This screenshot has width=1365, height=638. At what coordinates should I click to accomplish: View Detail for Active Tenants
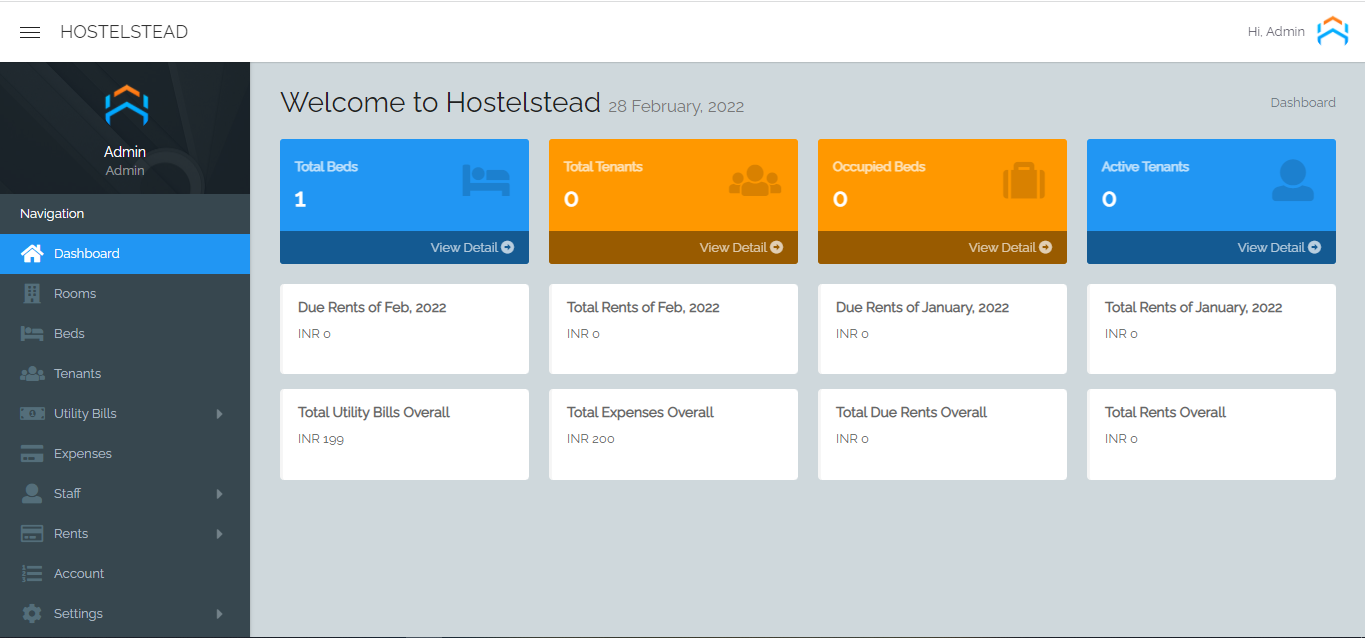(1279, 247)
